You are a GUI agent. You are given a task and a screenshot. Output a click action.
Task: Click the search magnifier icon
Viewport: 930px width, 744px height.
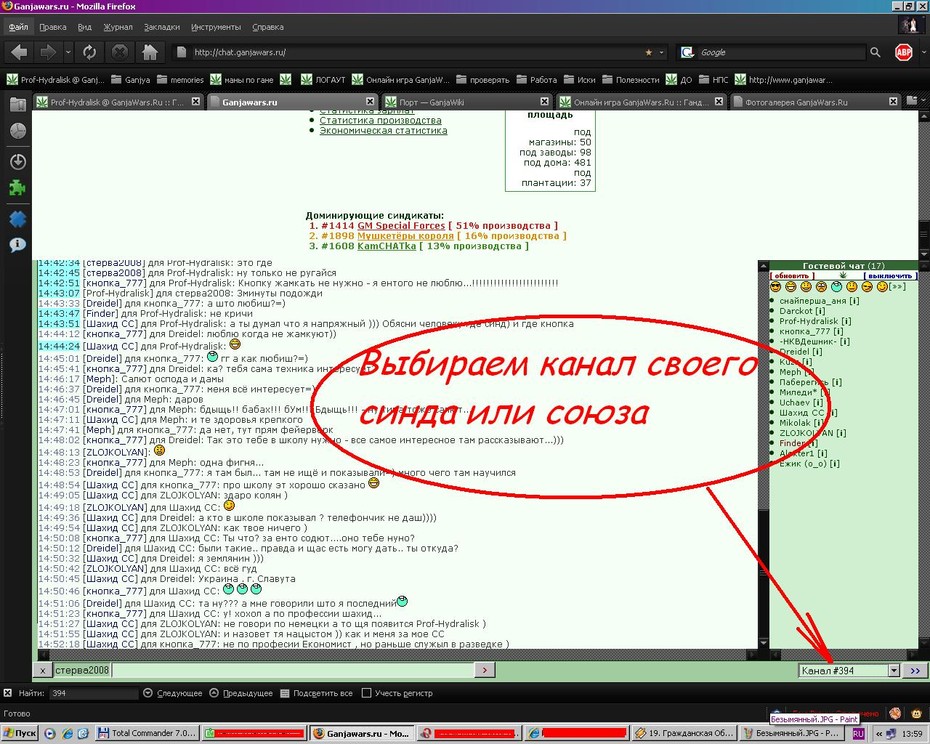pos(875,52)
